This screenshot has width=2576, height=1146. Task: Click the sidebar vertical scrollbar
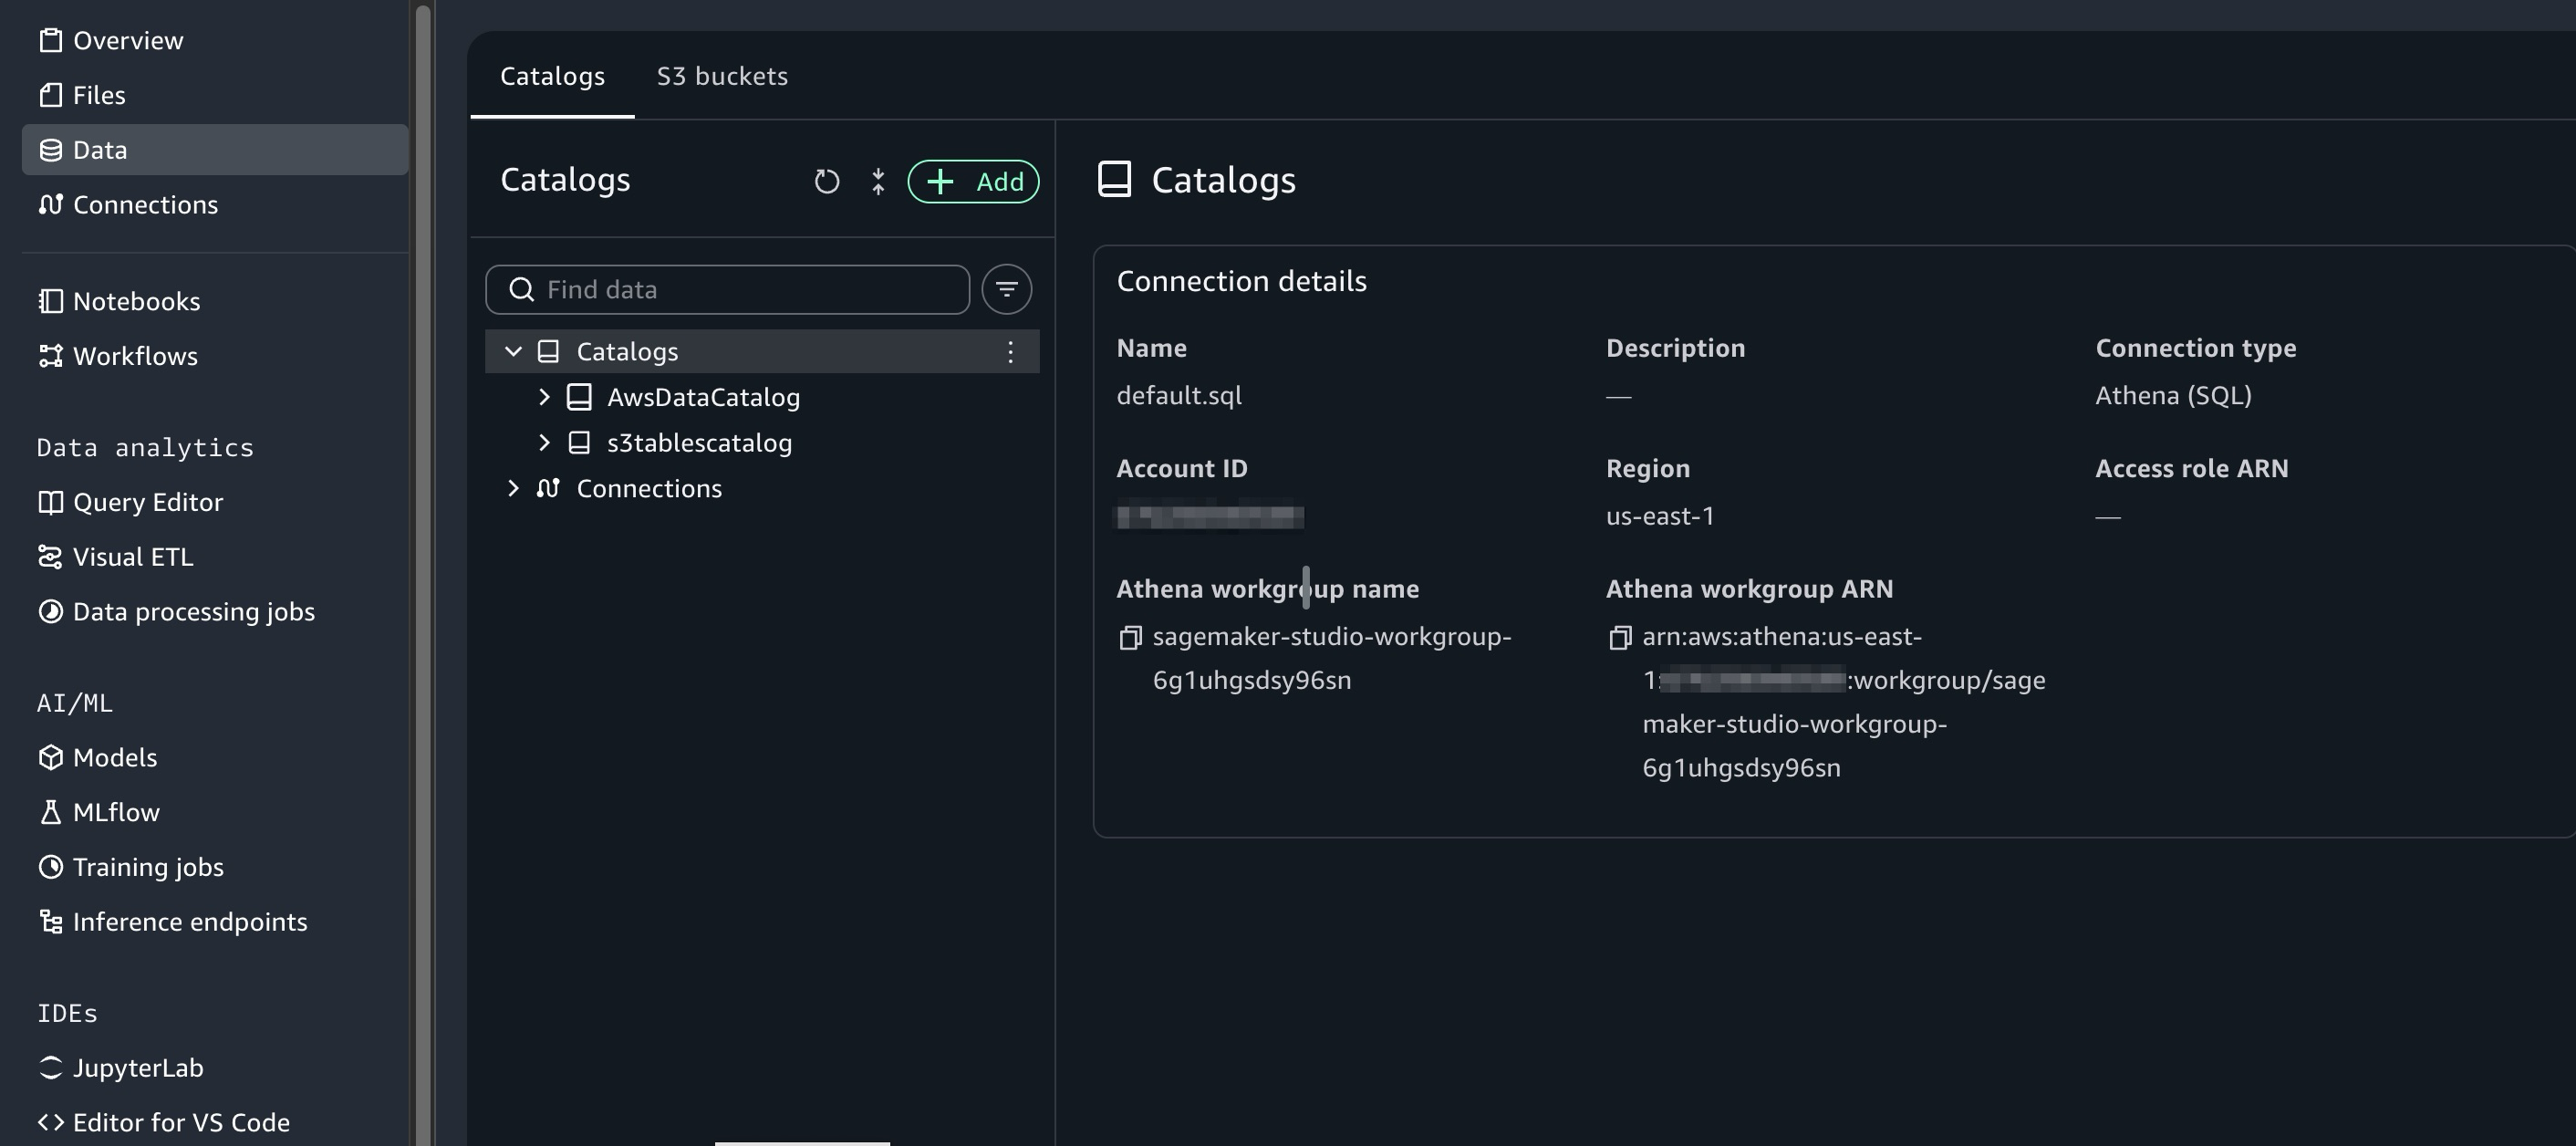pyautogui.click(x=422, y=572)
